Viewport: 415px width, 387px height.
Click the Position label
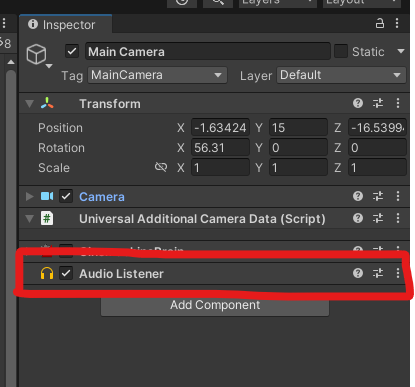click(x=60, y=128)
